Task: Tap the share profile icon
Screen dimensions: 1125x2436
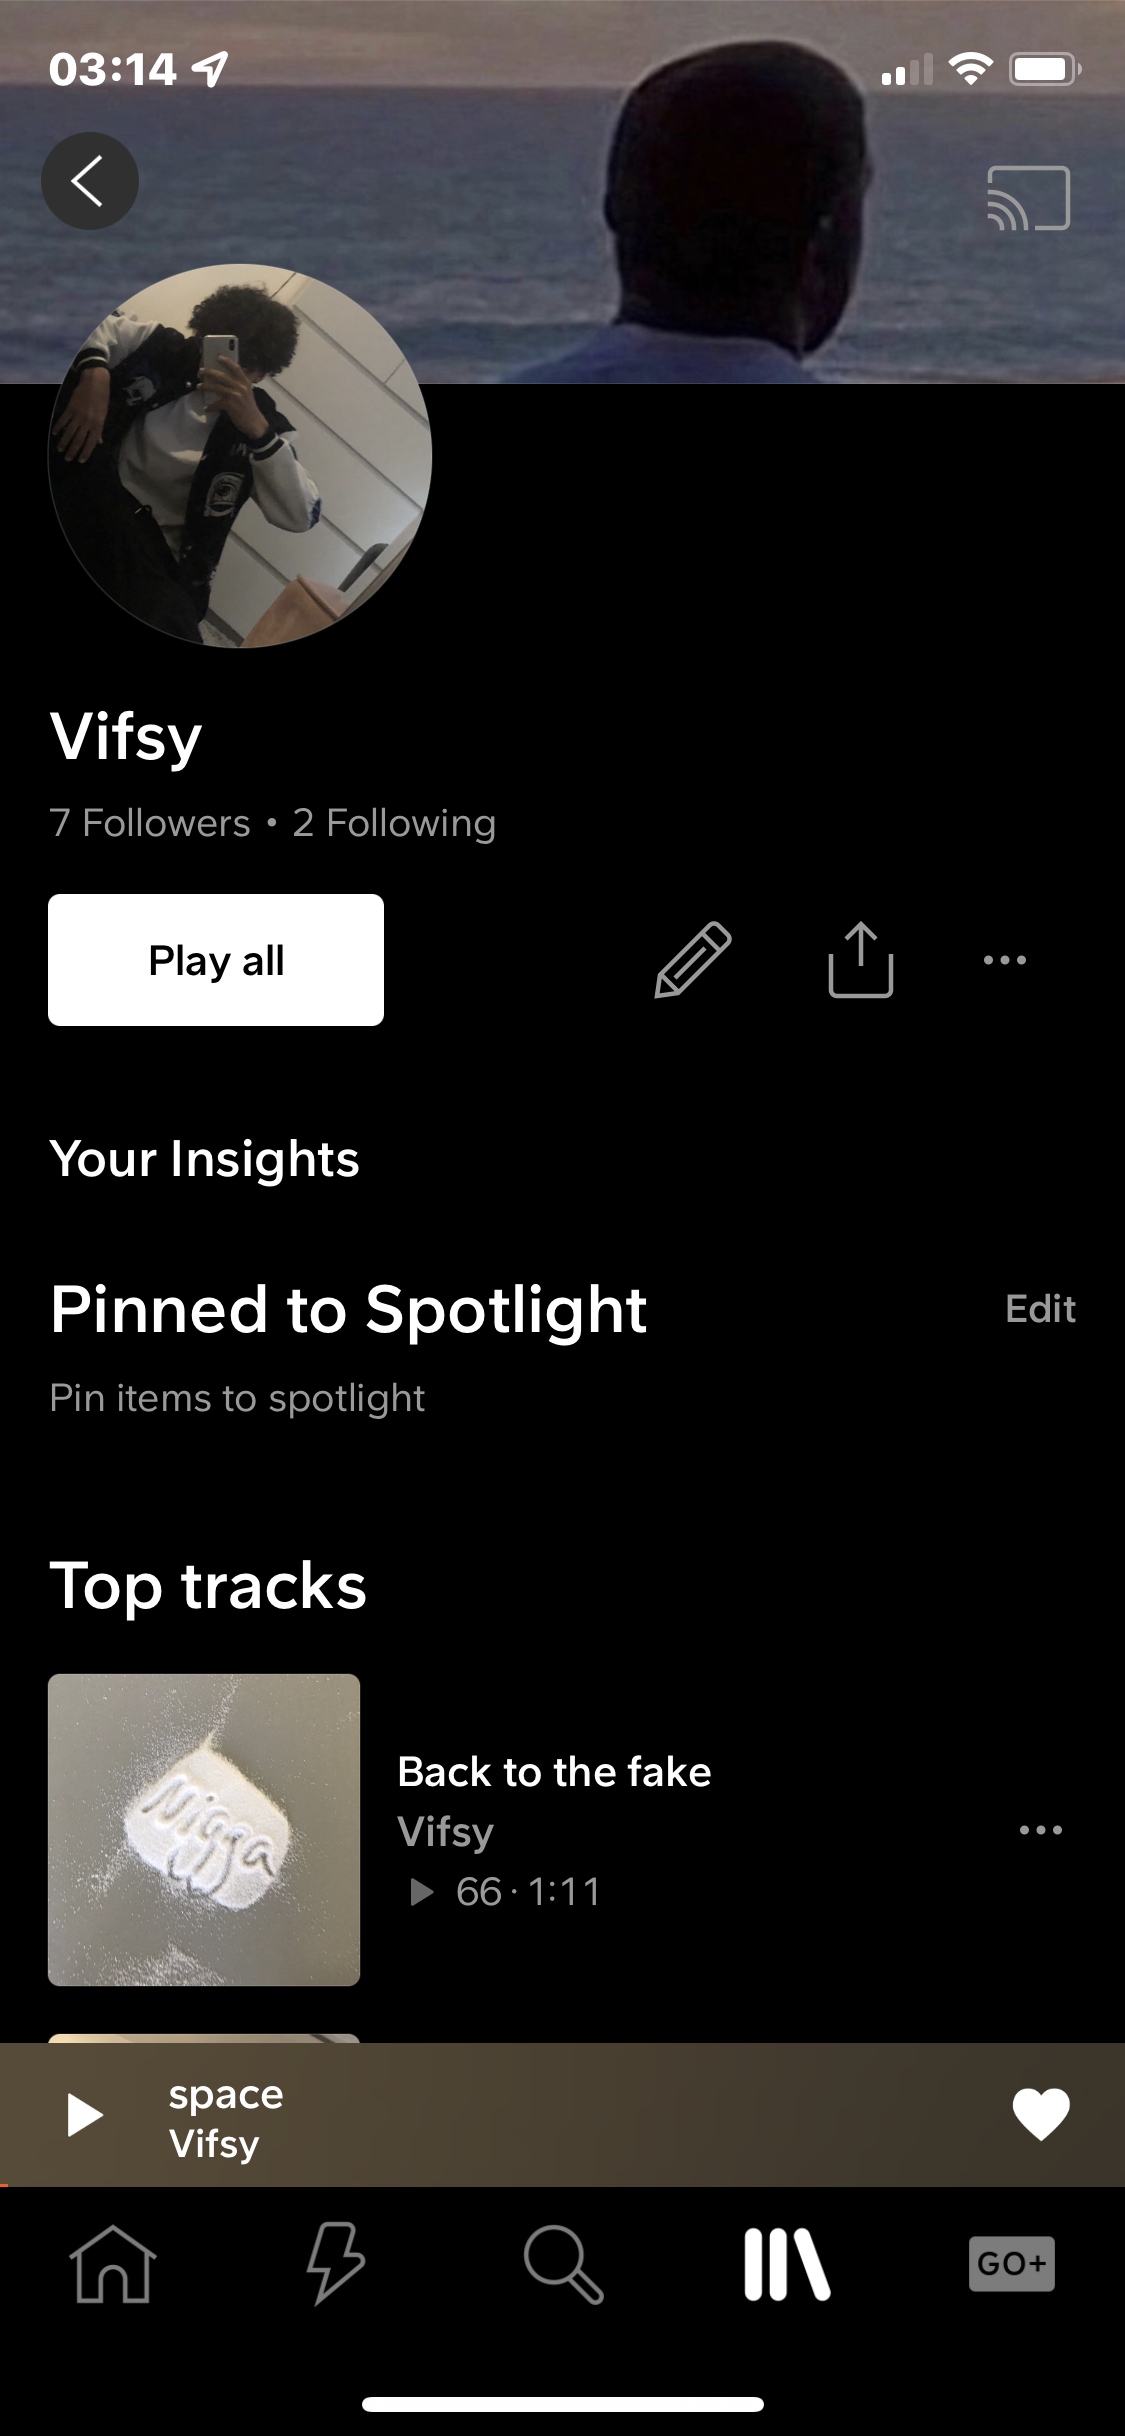Action: [x=860, y=960]
